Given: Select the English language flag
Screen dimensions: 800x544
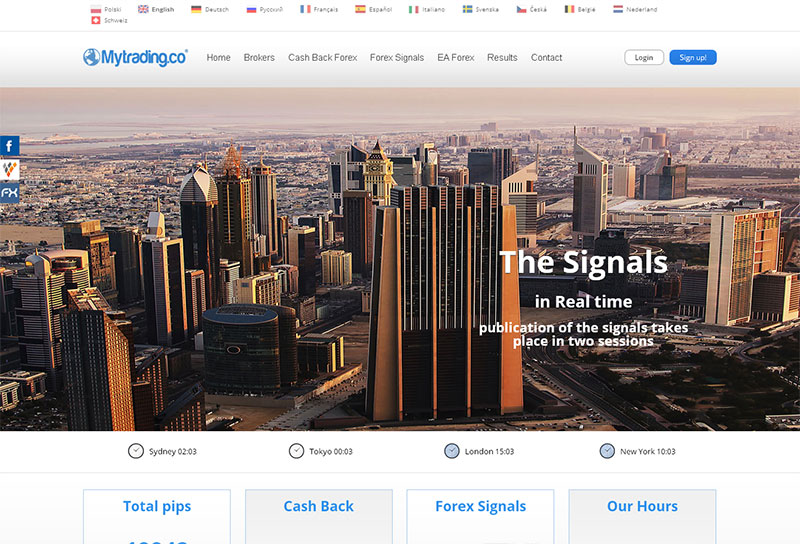Looking at the screenshot, I should tap(143, 9).
